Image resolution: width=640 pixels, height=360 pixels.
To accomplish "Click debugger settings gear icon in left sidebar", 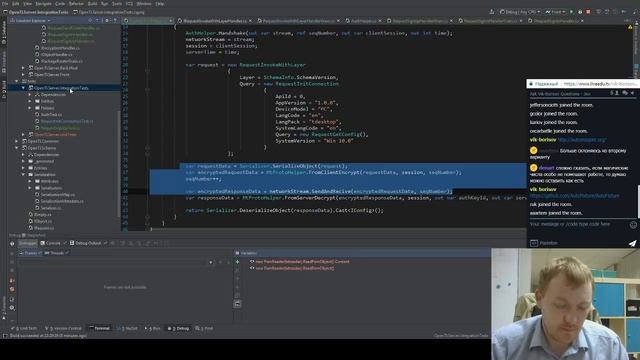I will point(12,308).
